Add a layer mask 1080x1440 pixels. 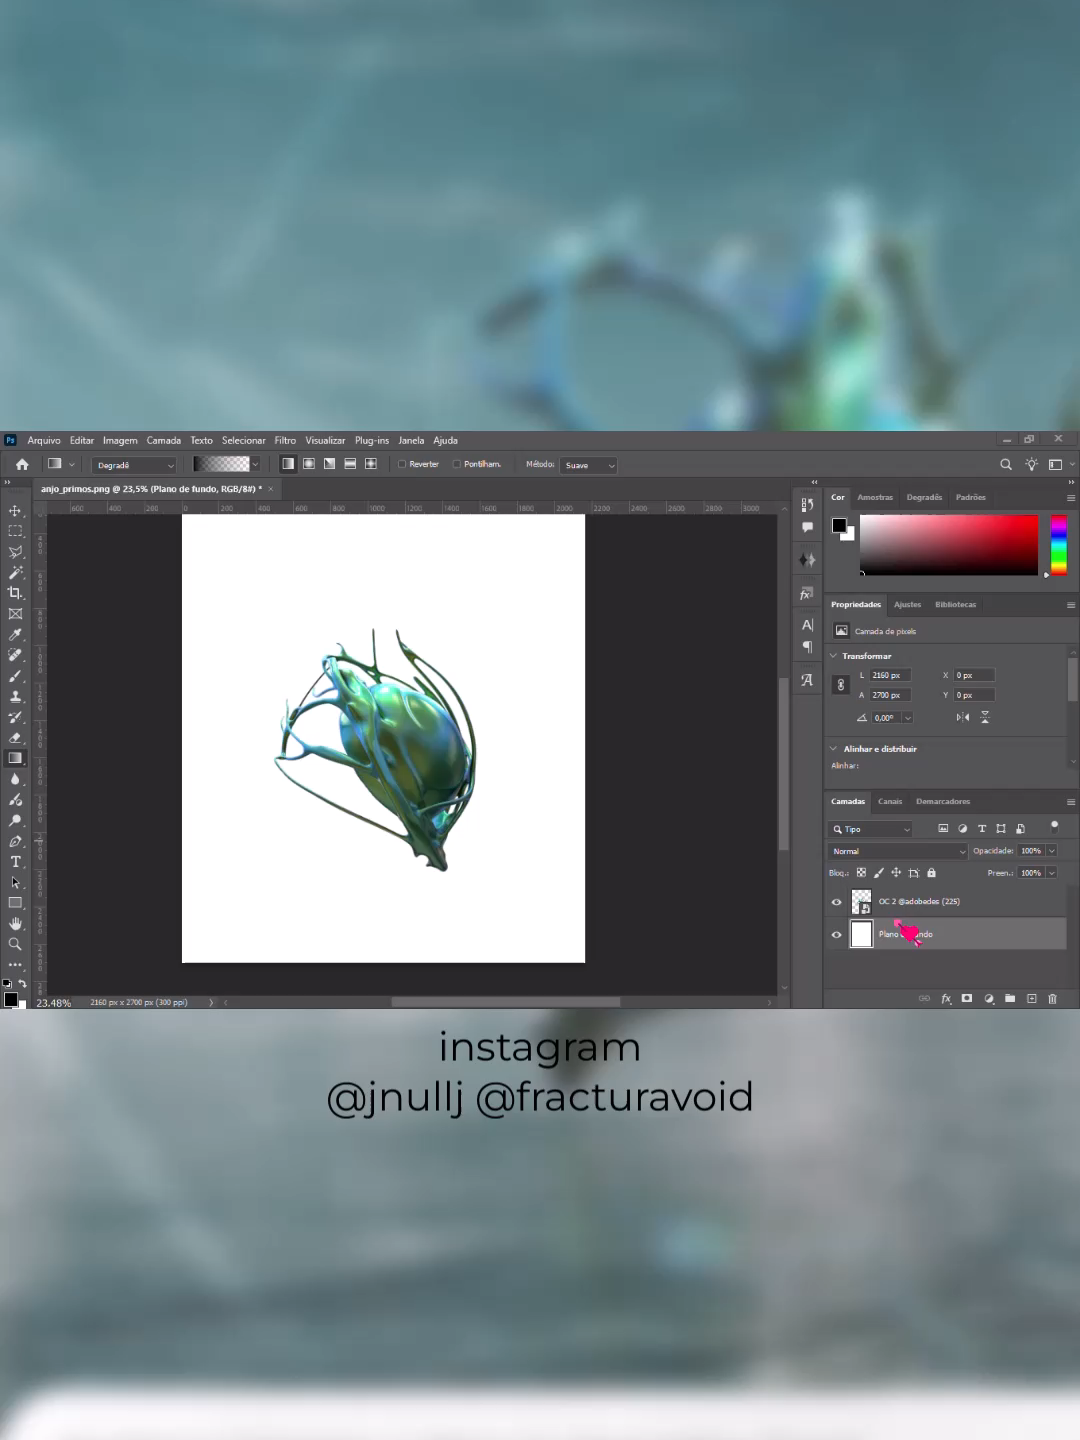pos(967,998)
